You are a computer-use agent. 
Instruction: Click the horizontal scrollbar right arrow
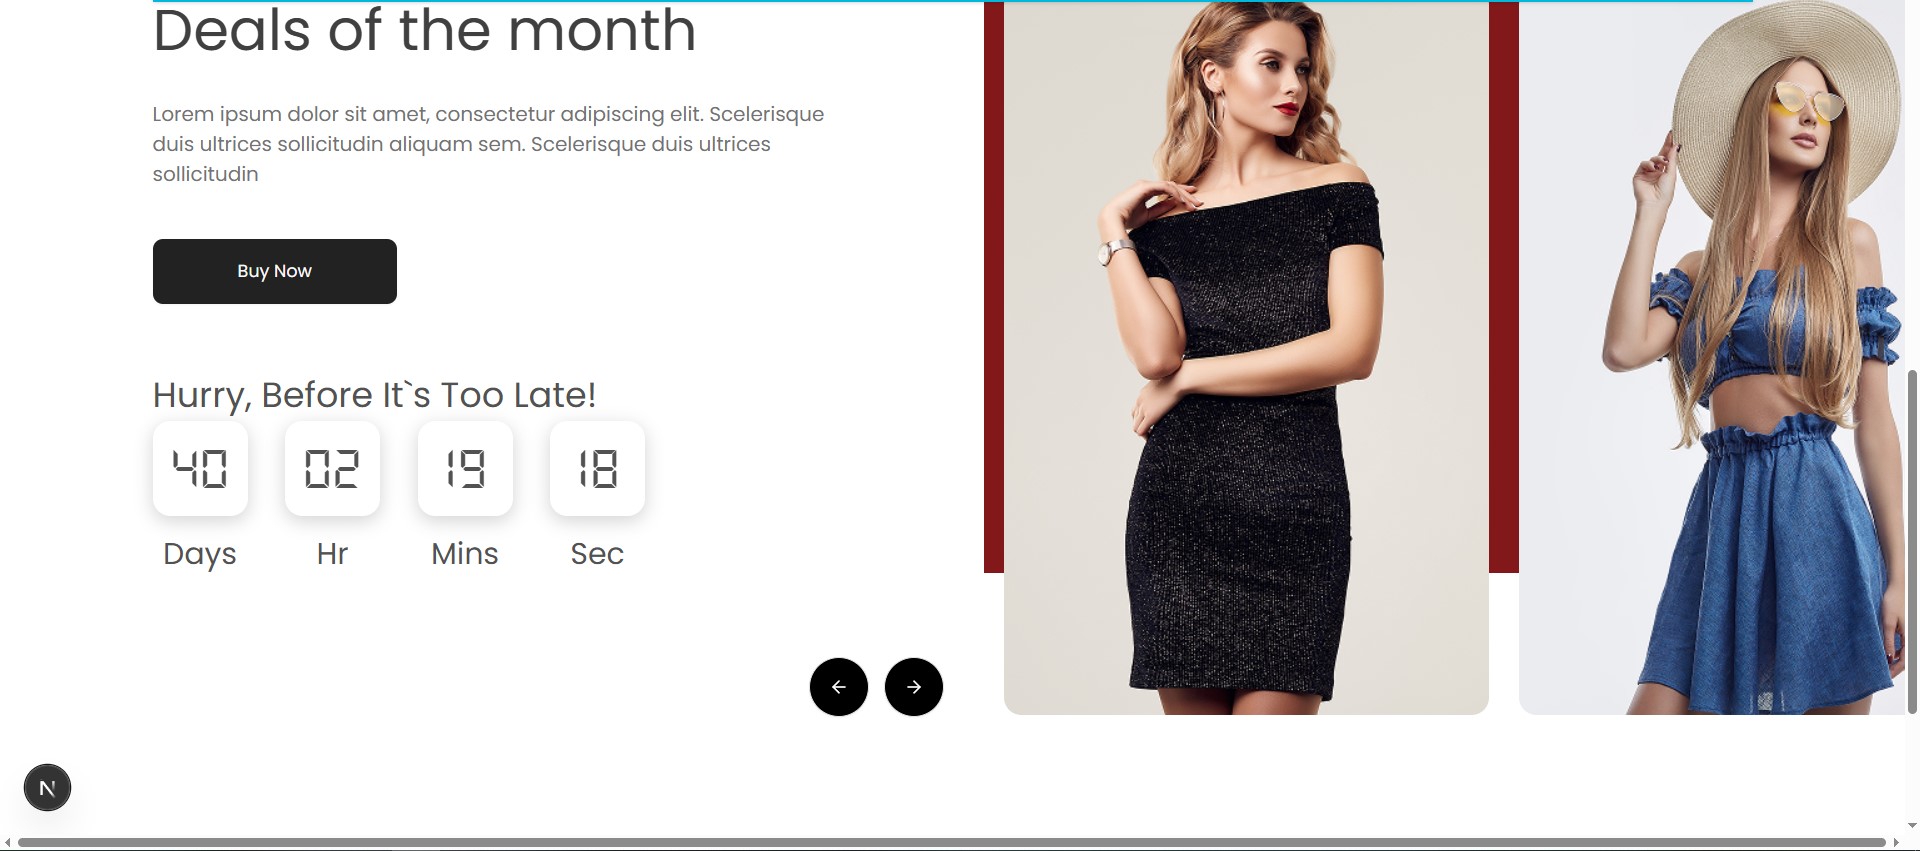pyautogui.click(x=1895, y=843)
